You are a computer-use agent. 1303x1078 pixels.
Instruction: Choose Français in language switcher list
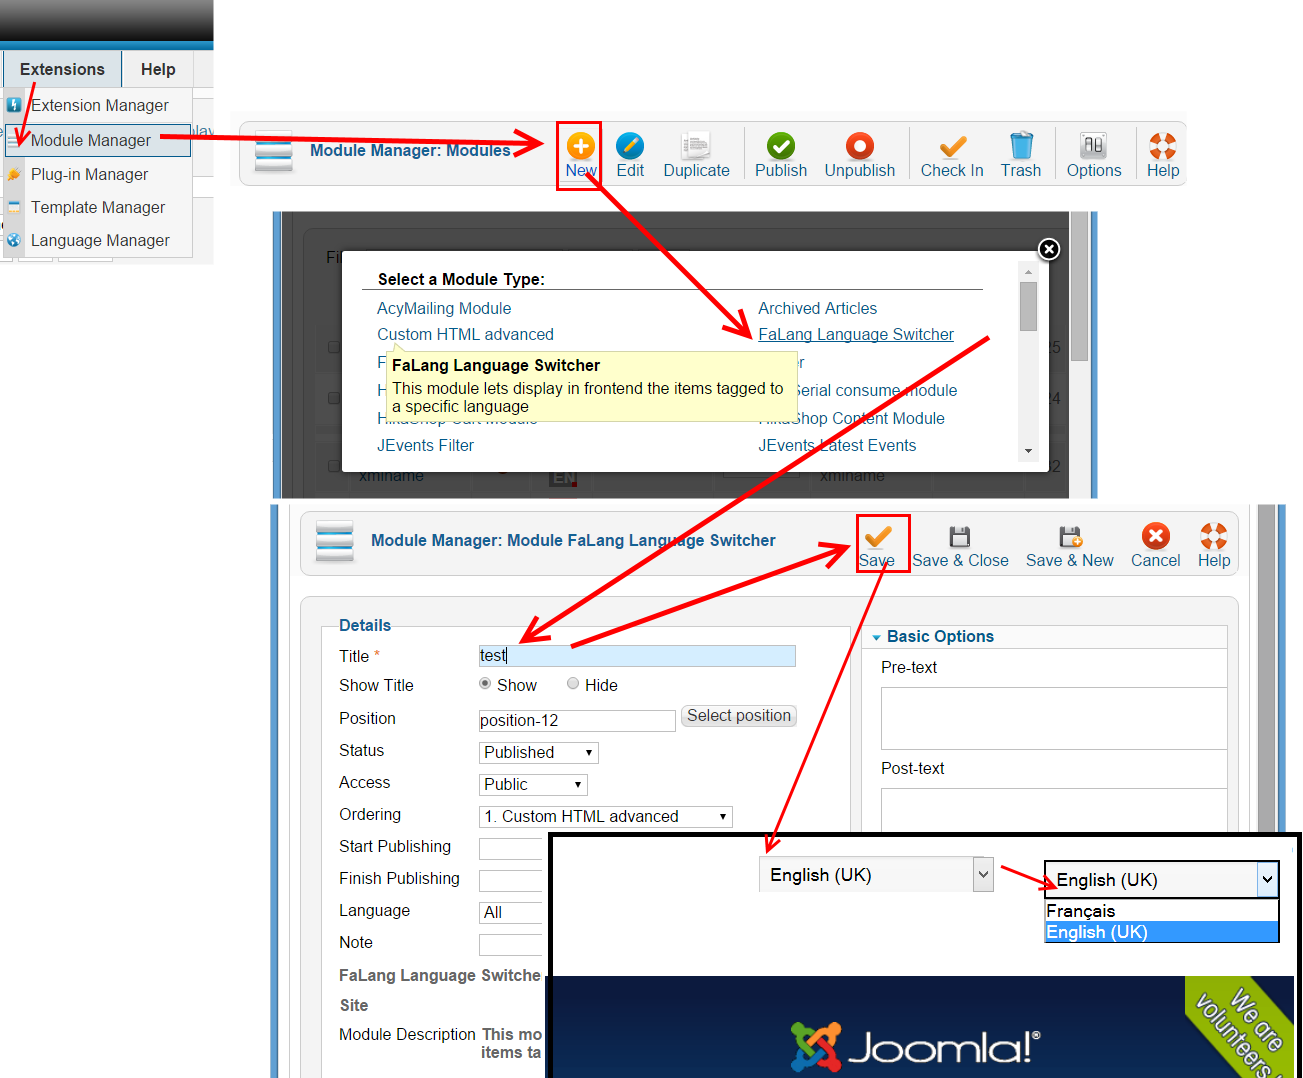(1161, 910)
